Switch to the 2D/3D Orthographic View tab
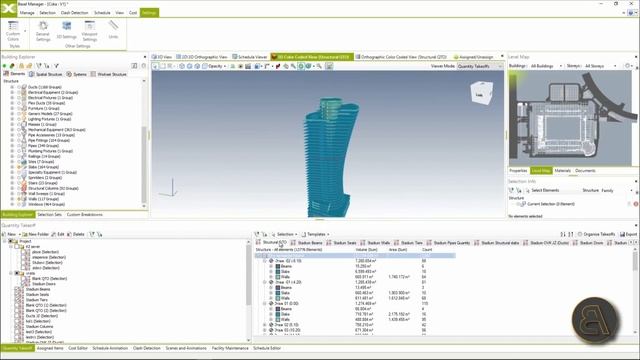Screen dimensions: 640x360 click(x=202, y=57)
